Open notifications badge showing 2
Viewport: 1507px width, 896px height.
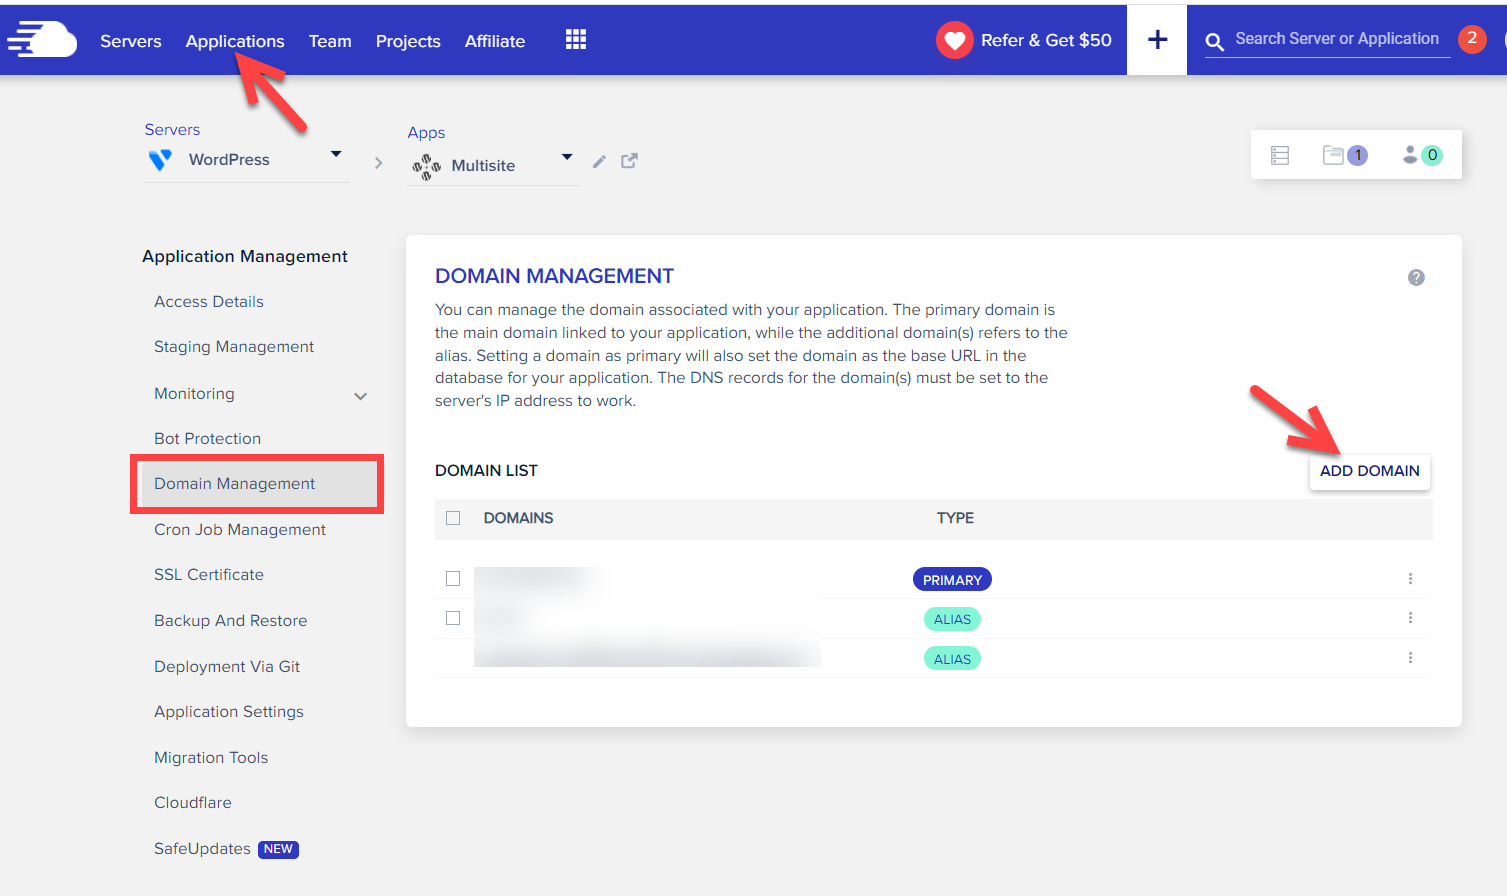point(1472,38)
